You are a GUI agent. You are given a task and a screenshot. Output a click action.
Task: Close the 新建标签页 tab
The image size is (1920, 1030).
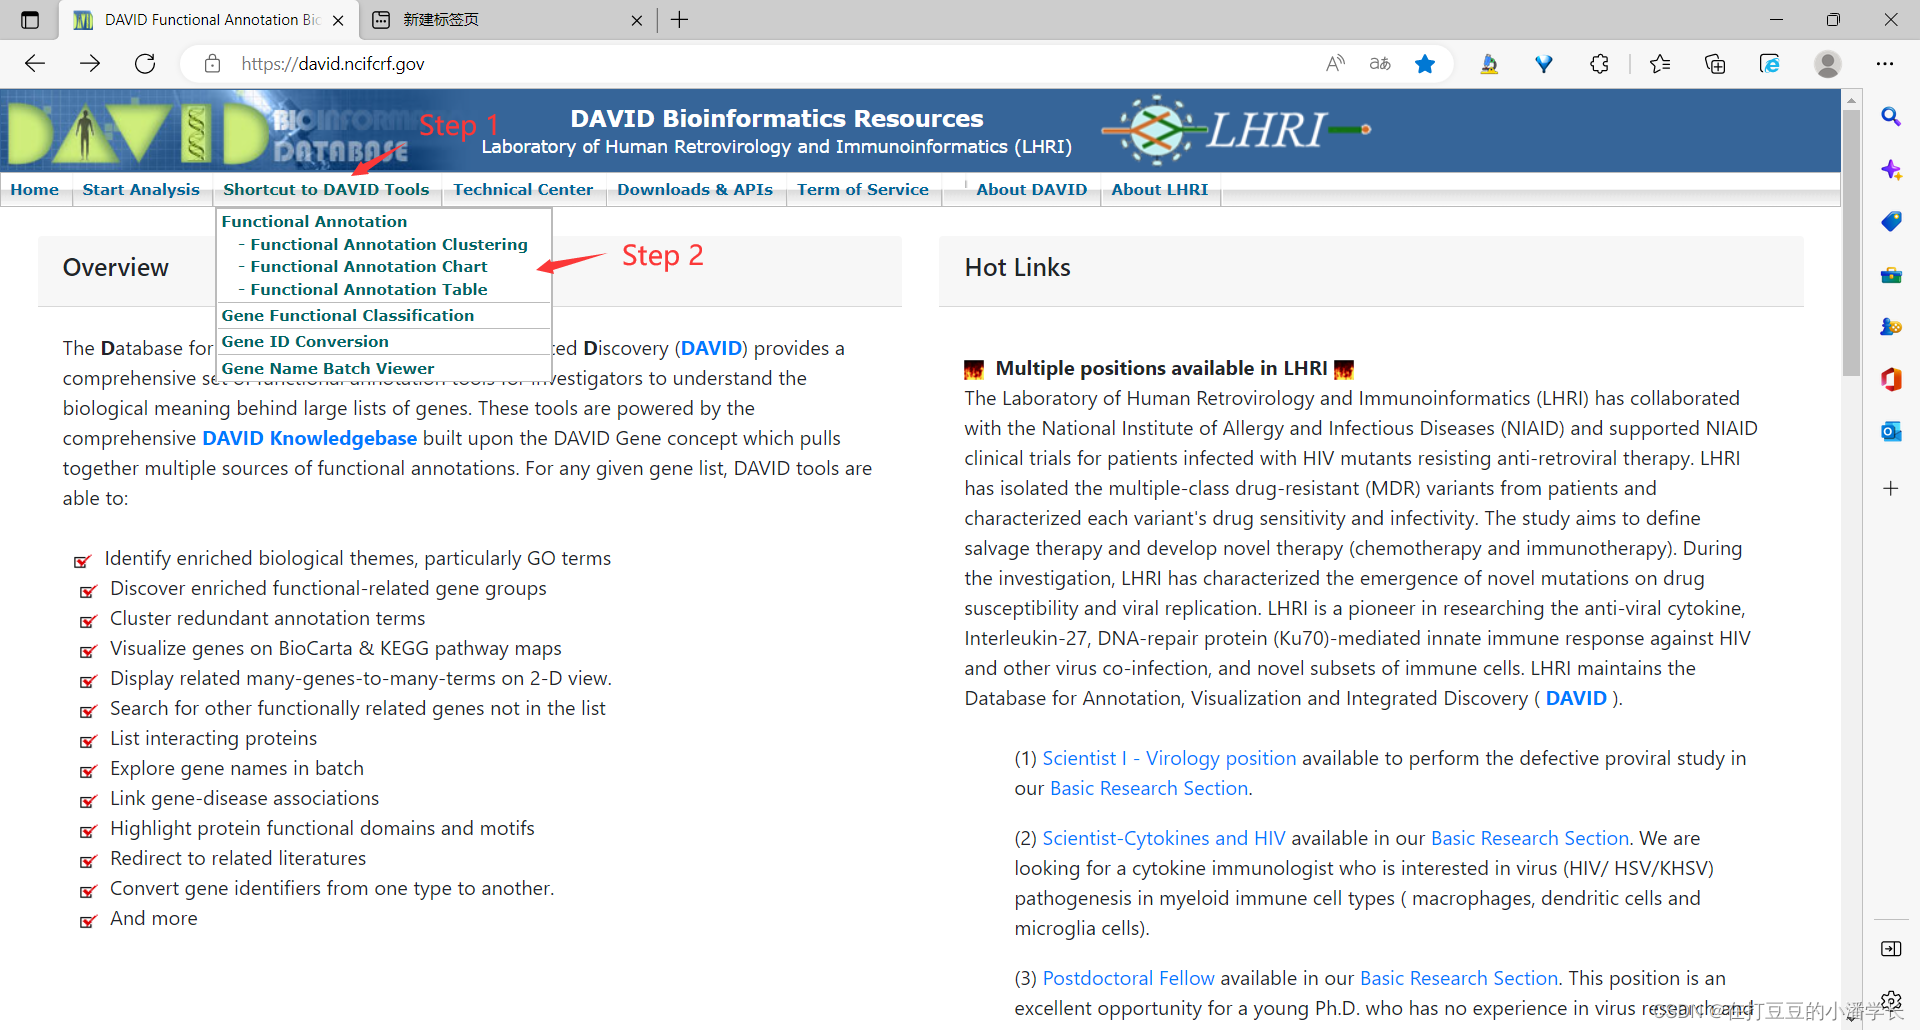point(637,20)
